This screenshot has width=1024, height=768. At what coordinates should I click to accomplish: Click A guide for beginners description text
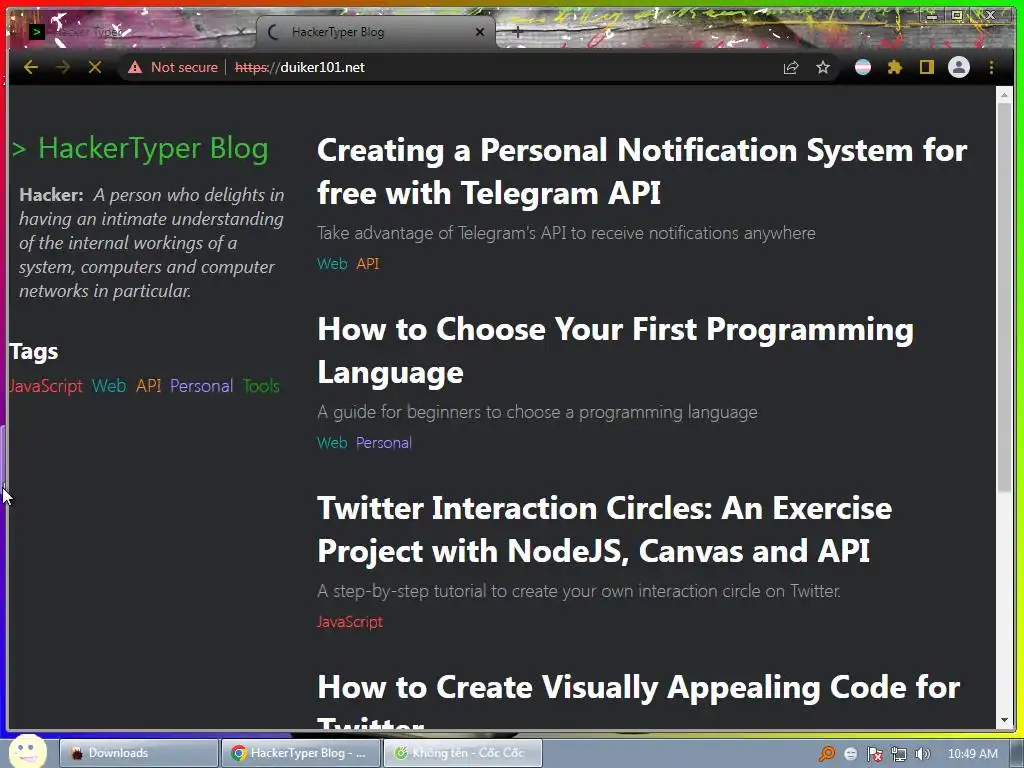(537, 412)
